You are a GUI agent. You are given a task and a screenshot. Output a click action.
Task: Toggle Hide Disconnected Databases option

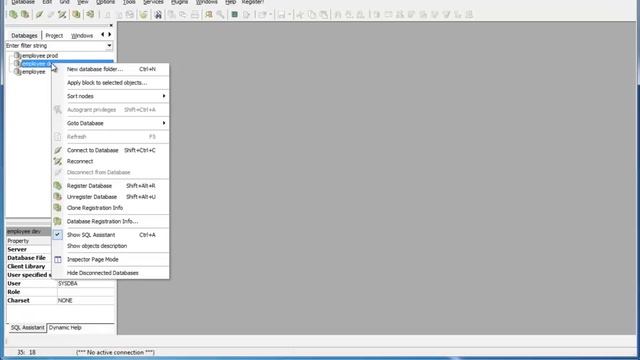102,273
